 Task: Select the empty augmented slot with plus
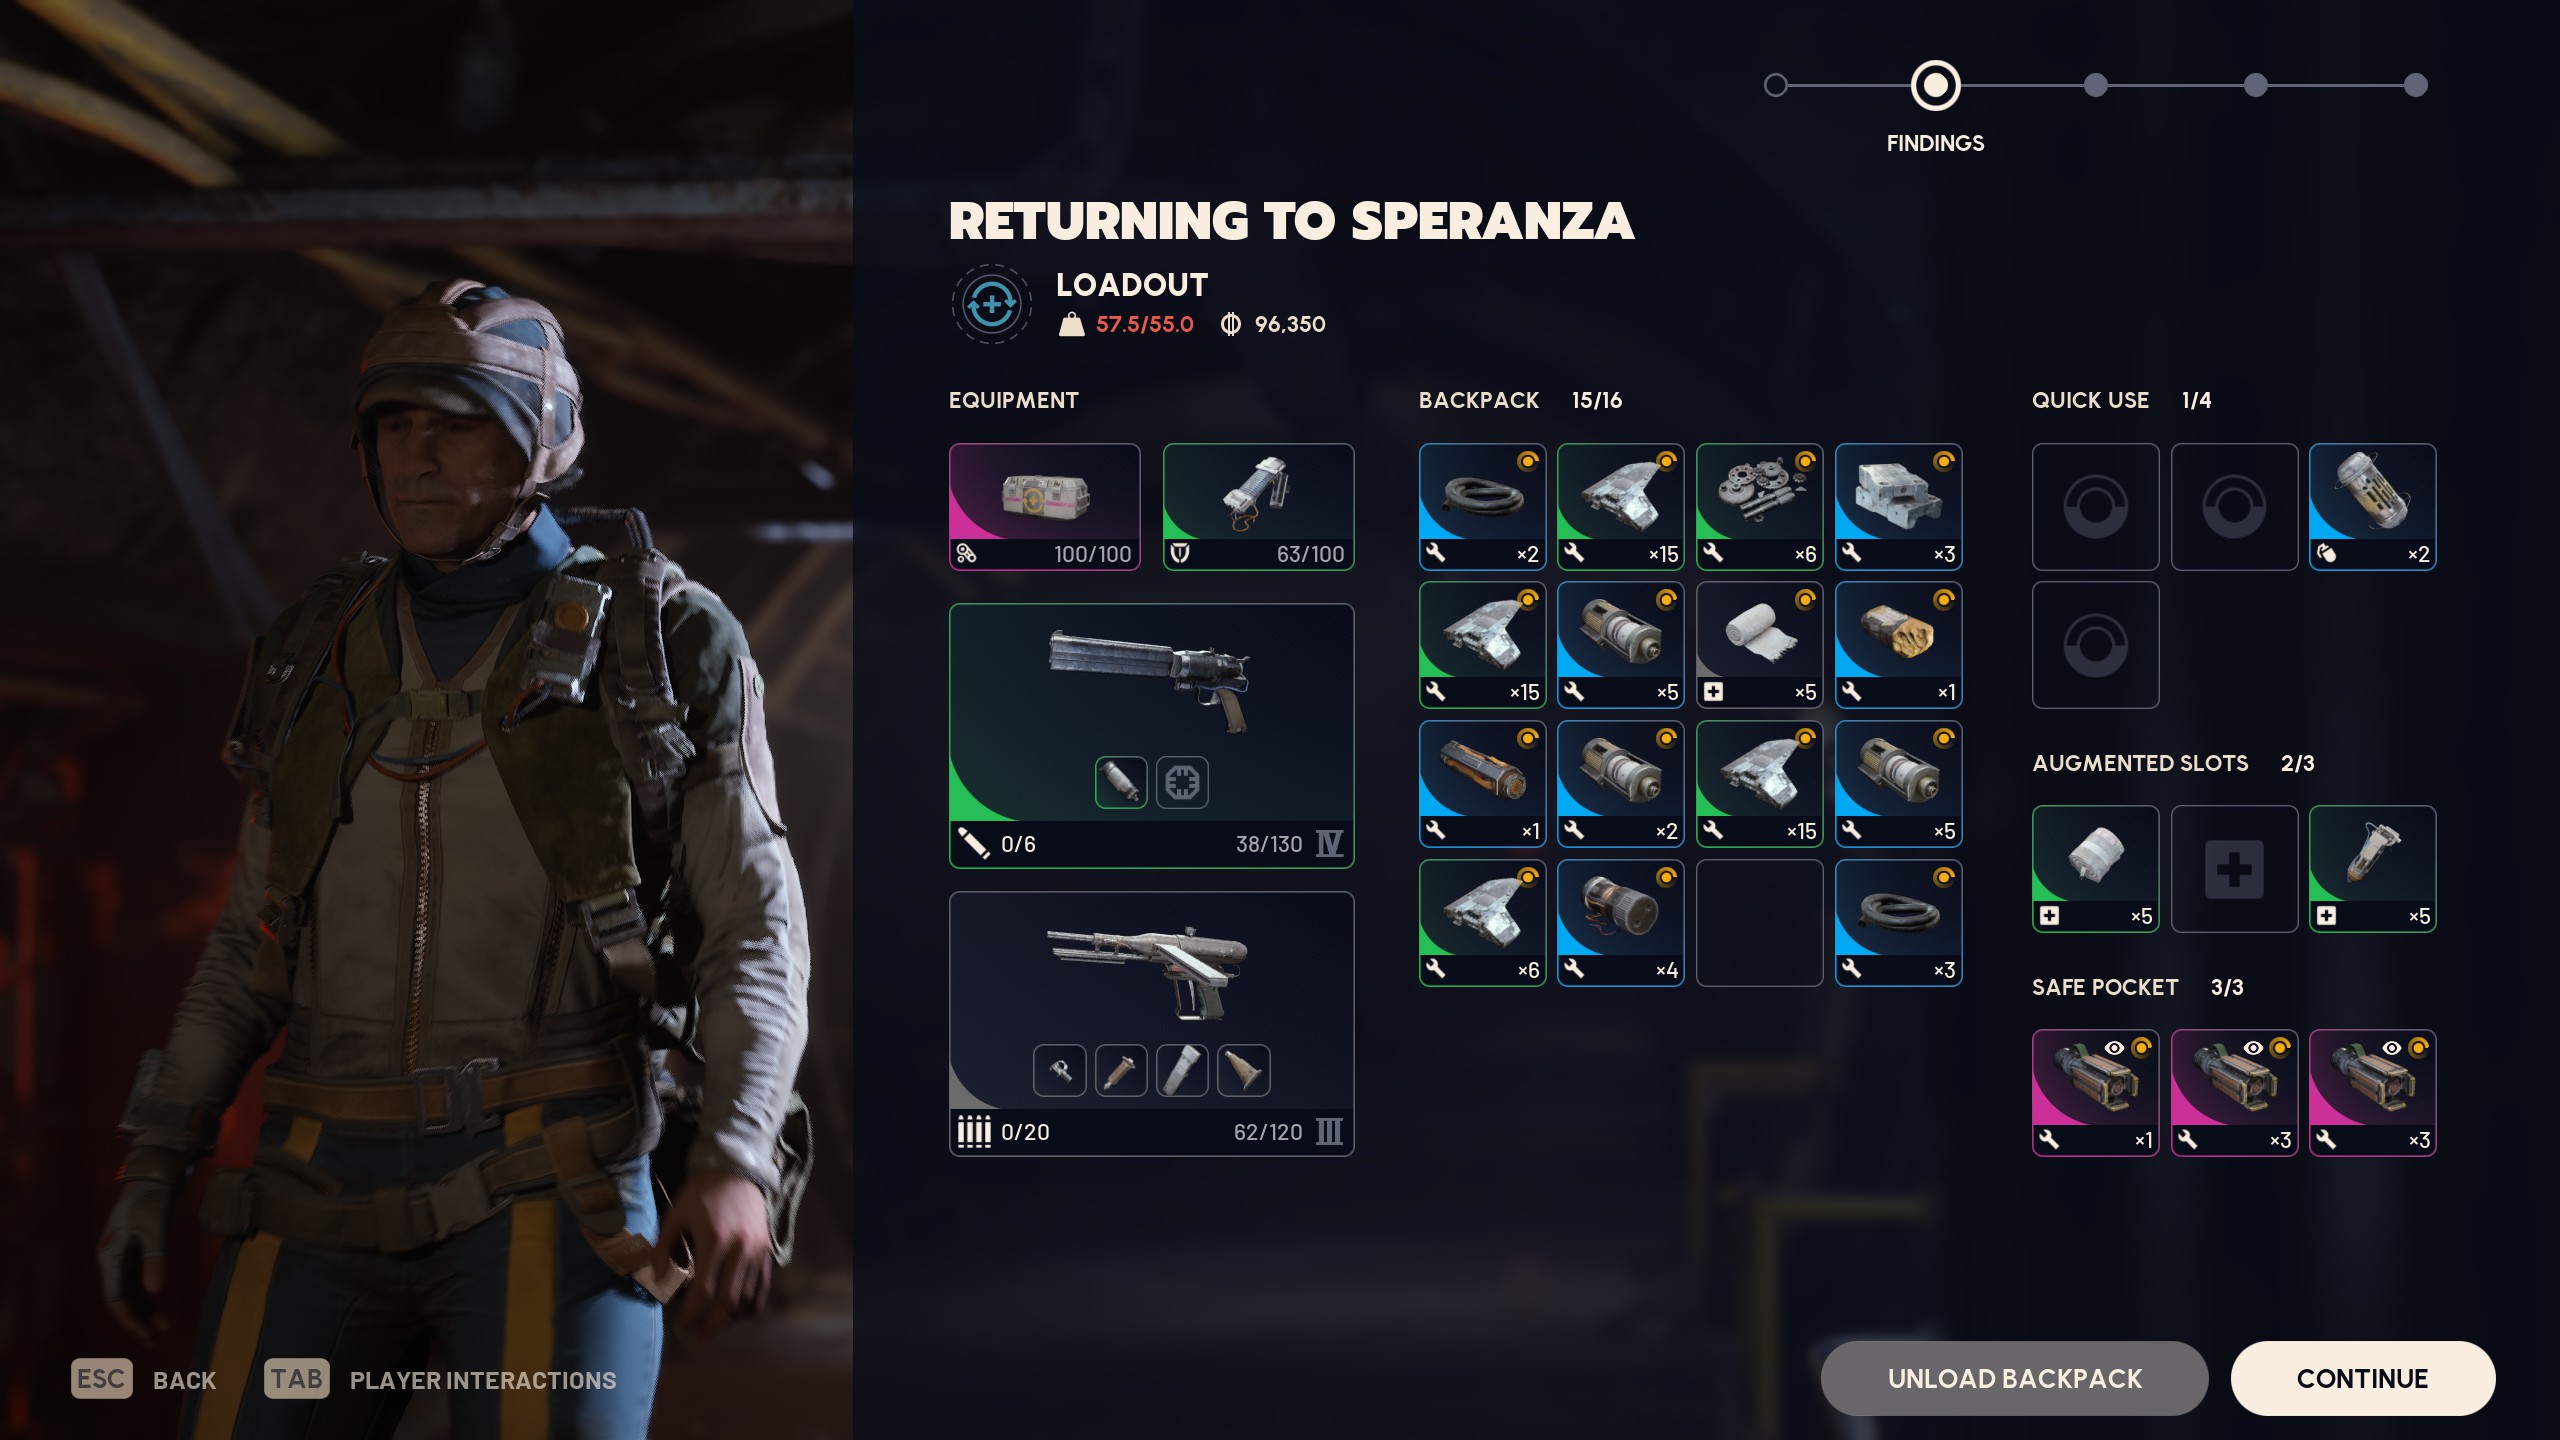point(2234,869)
